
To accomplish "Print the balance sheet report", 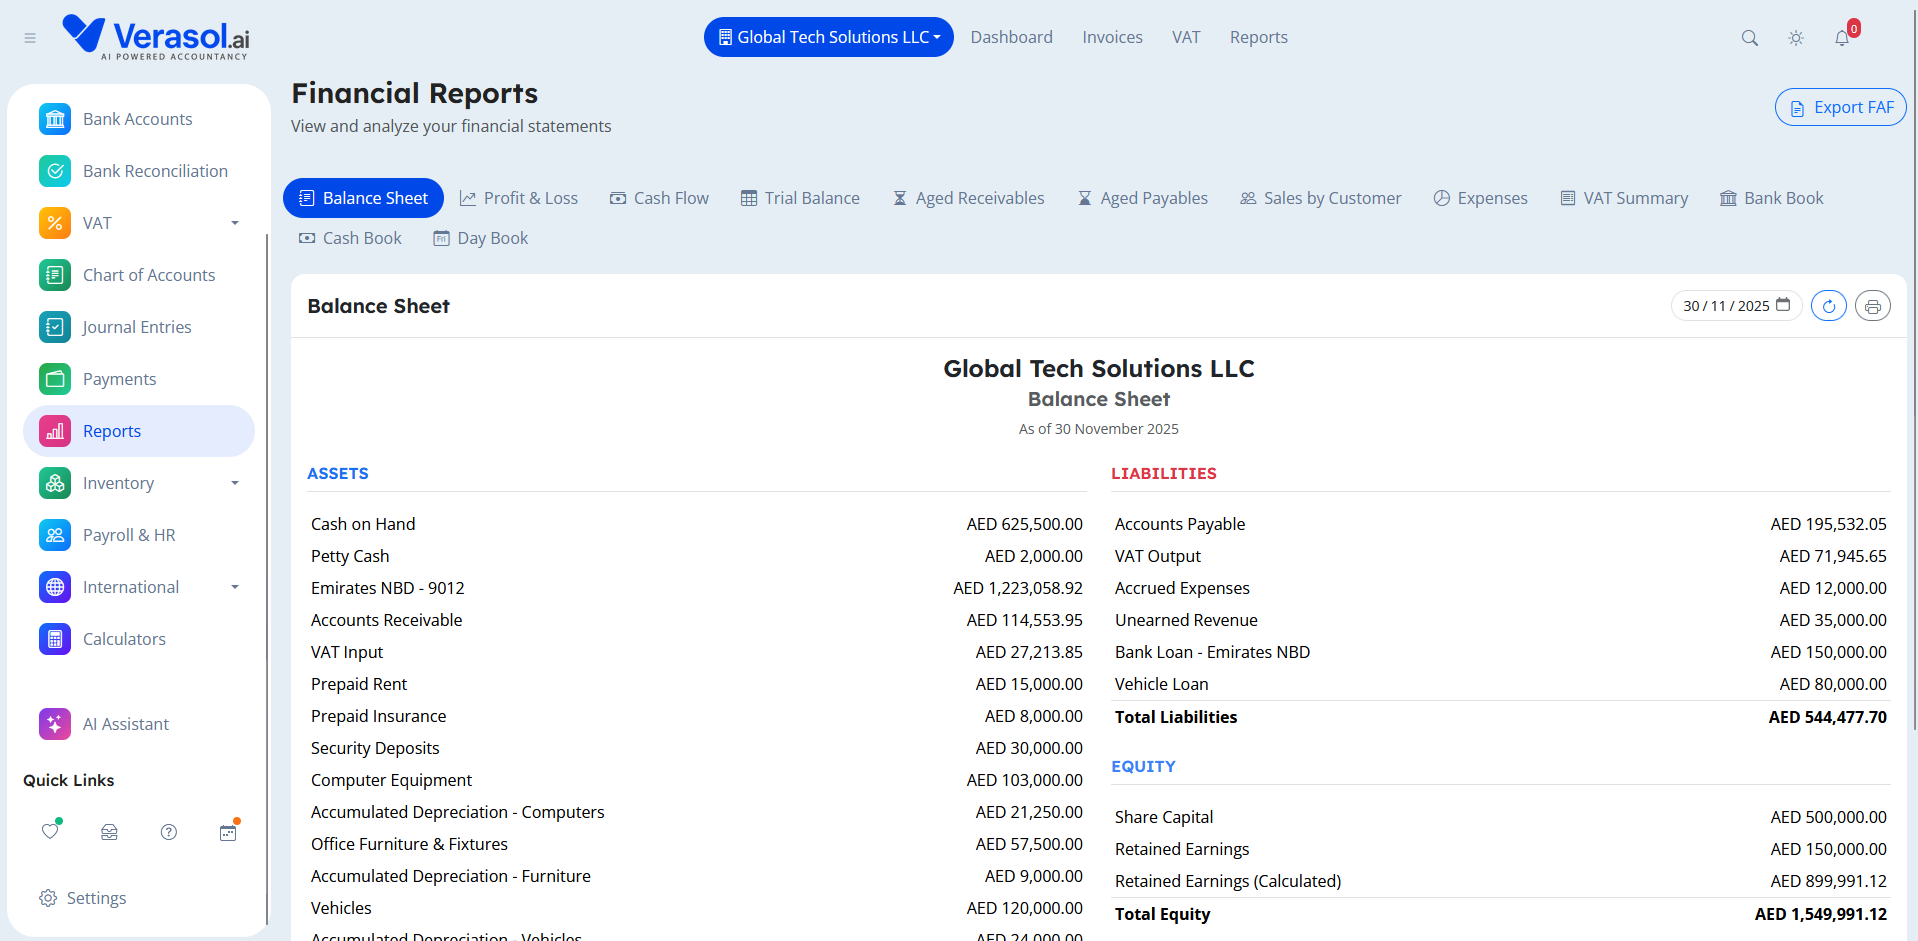I will [x=1873, y=306].
